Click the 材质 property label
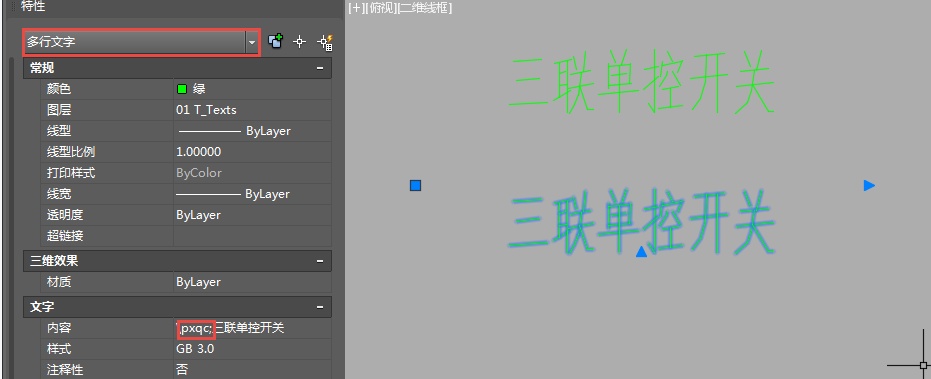Viewport: 931px width, 379px height. [x=59, y=282]
